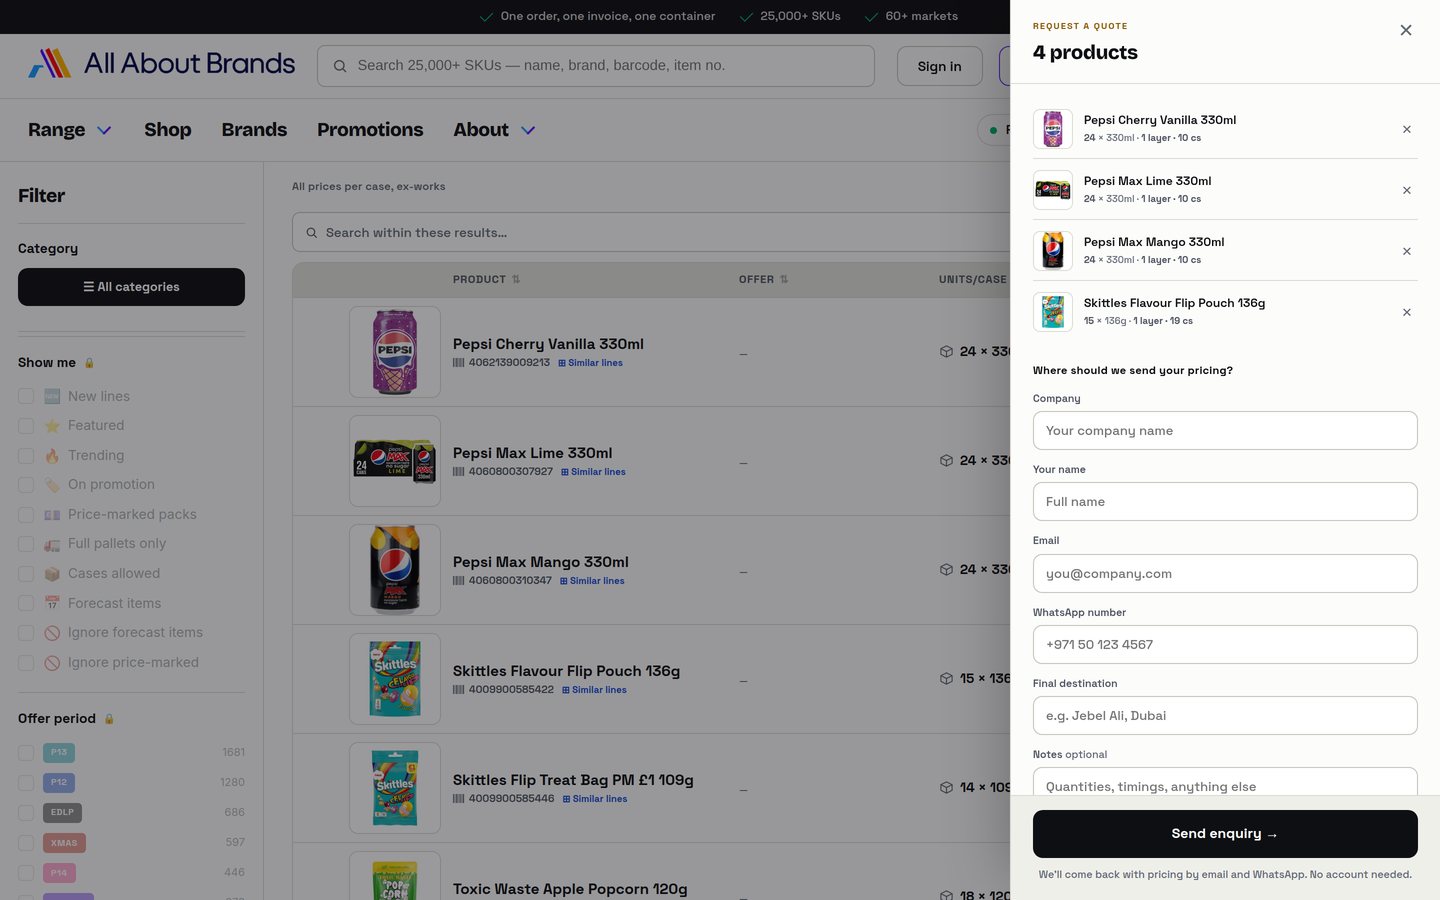
Task: Enable the Trending filter checkbox
Action: [x=26, y=456]
